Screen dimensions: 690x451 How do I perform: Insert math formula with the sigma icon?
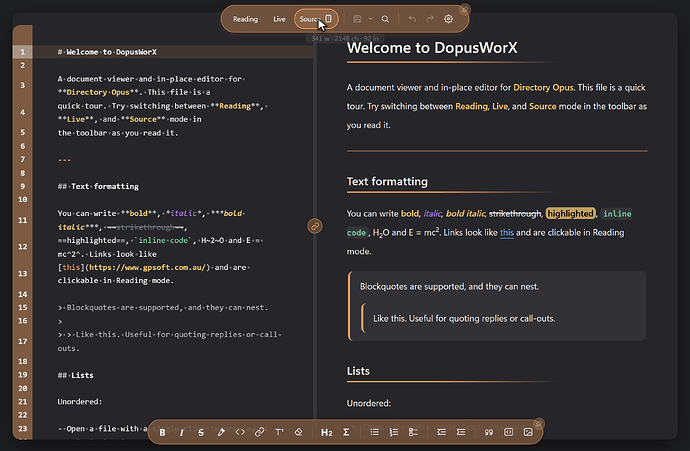[x=346, y=432]
